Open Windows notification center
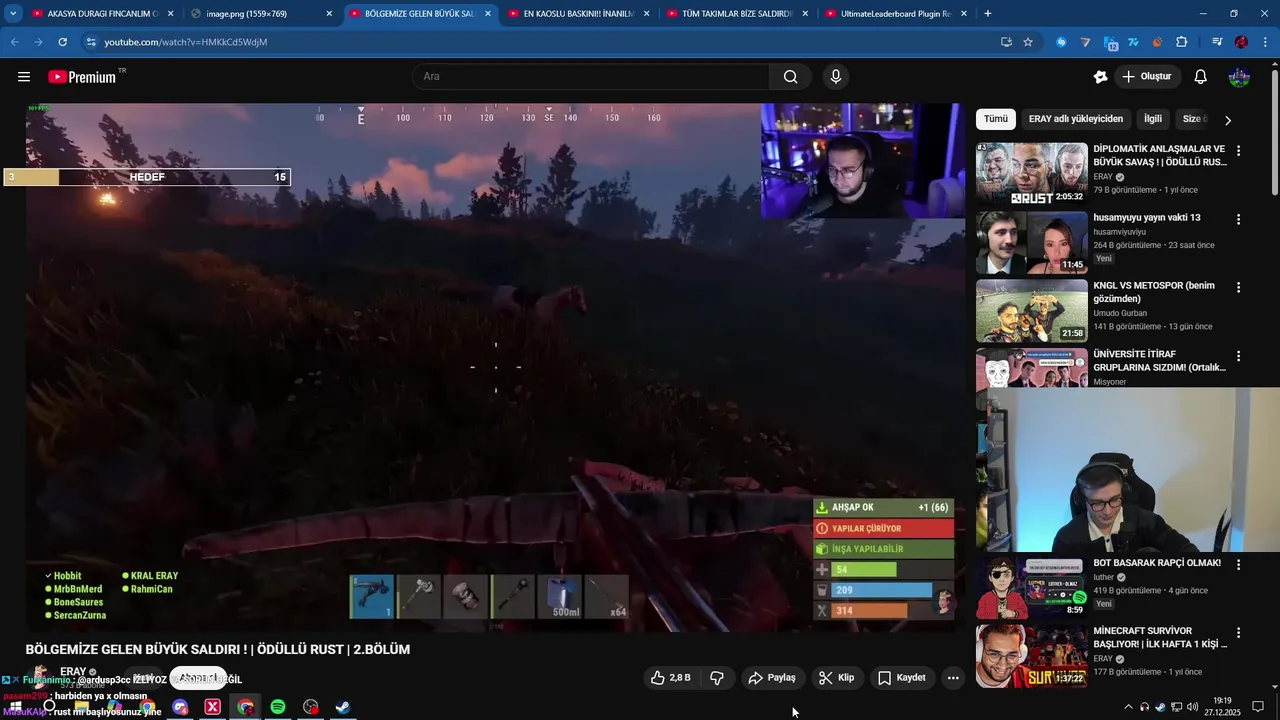The image size is (1280, 720). (x=1258, y=707)
